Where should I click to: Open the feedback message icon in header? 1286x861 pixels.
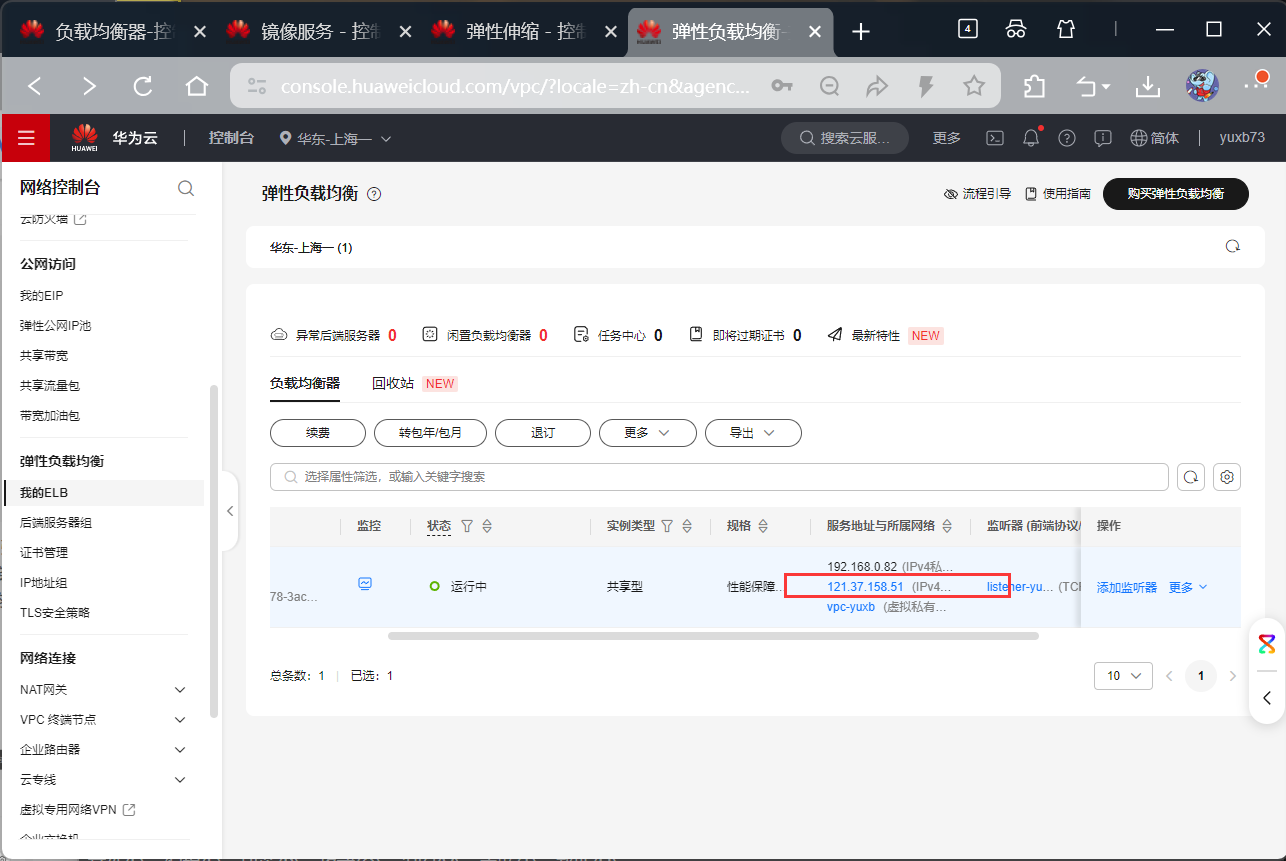(x=1103, y=138)
